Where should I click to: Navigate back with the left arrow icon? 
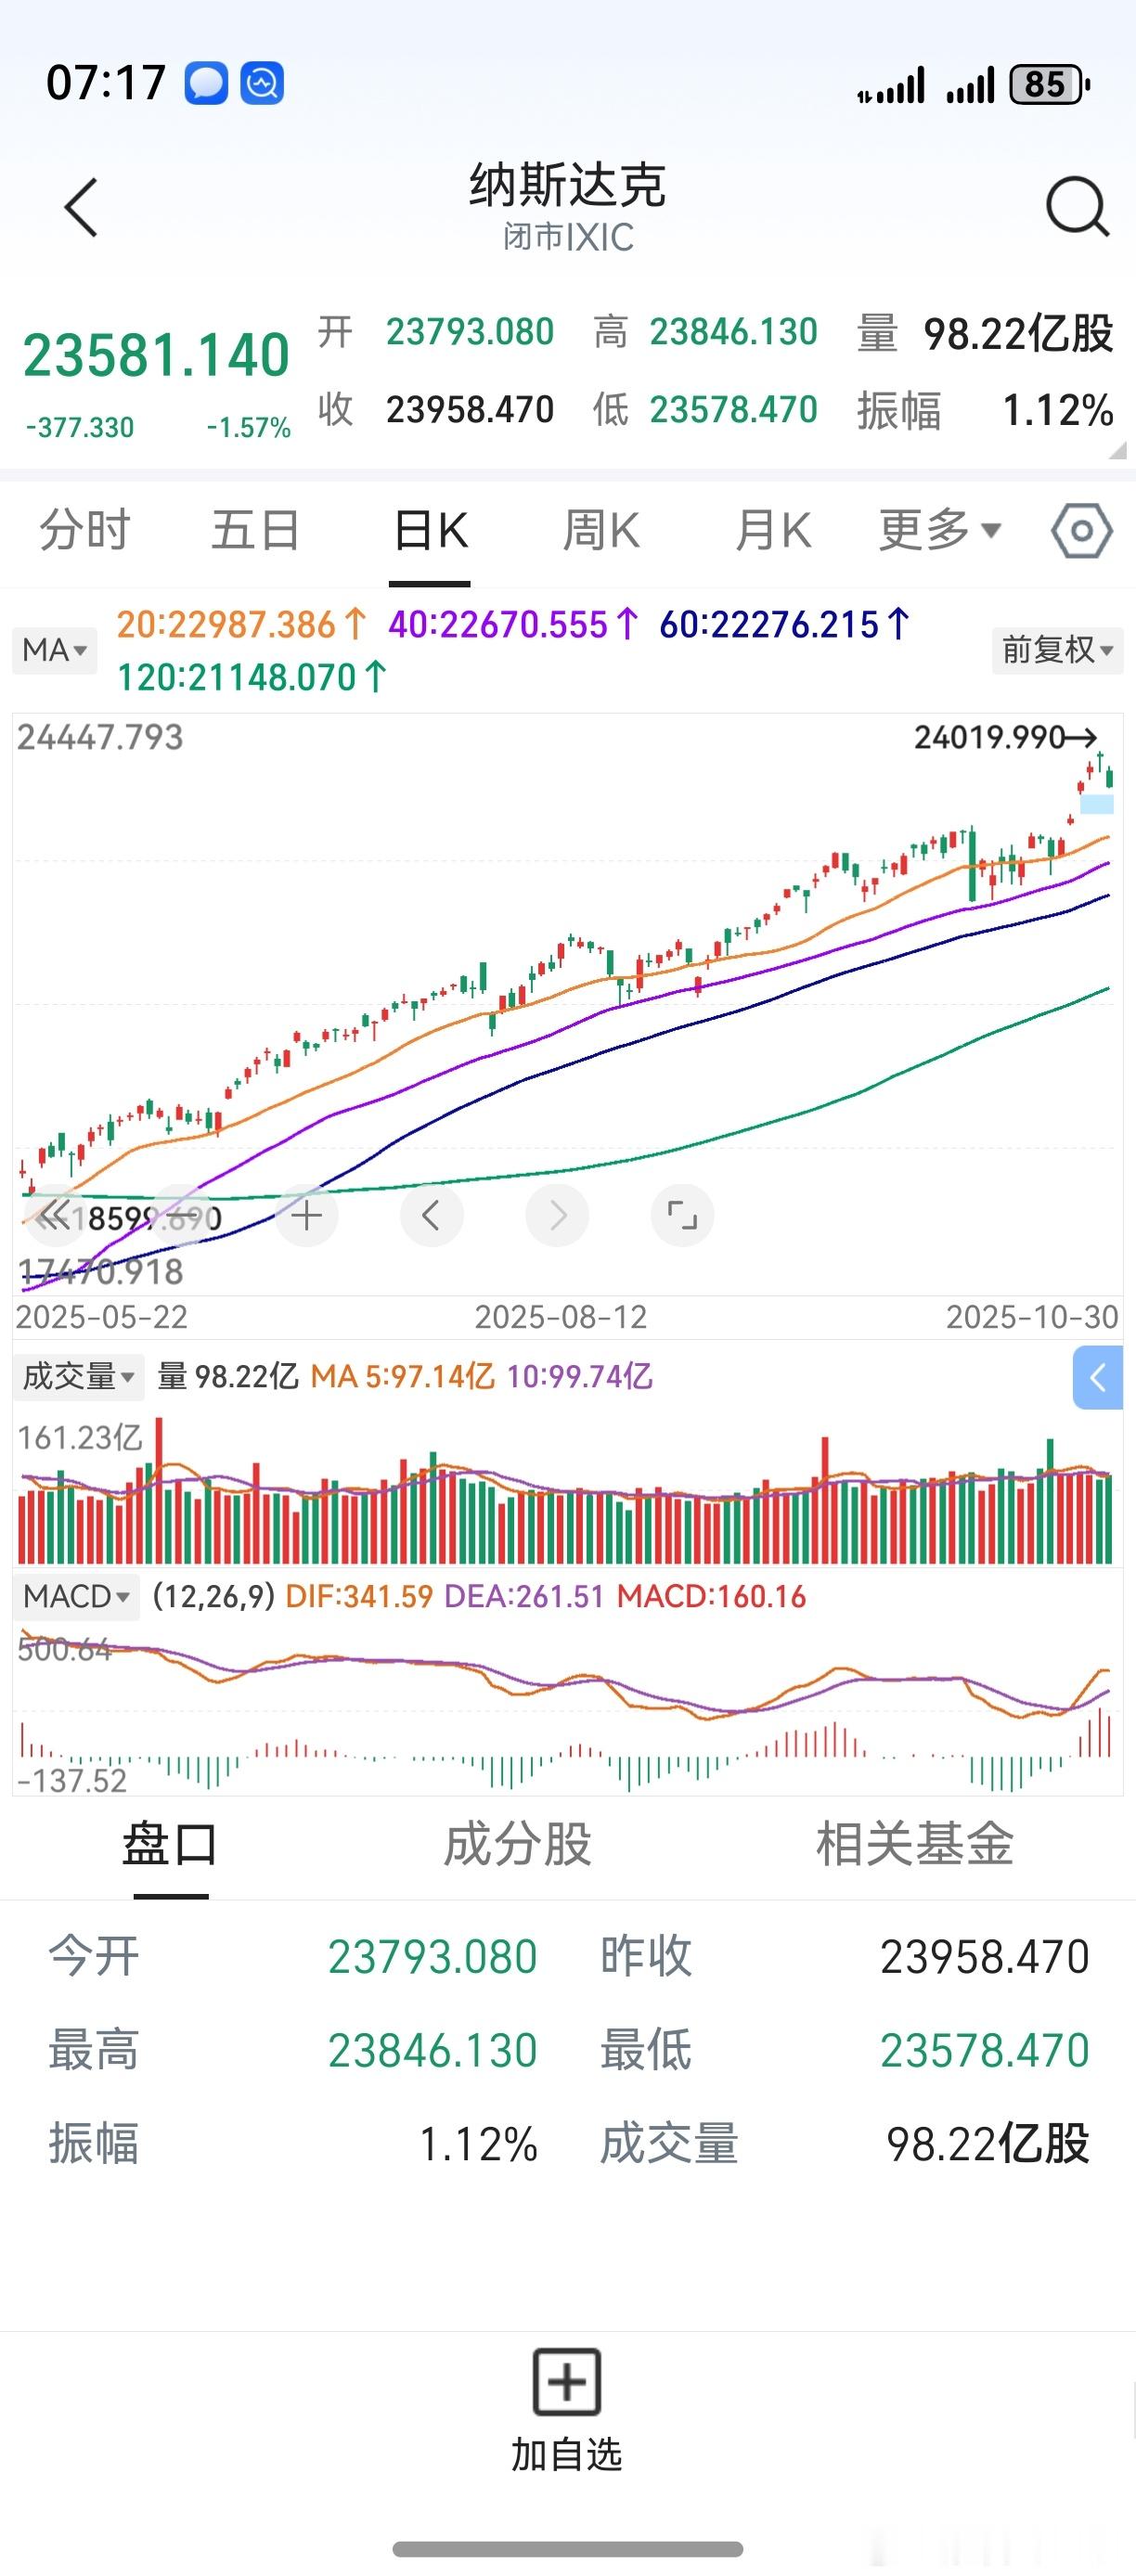tap(80, 207)
